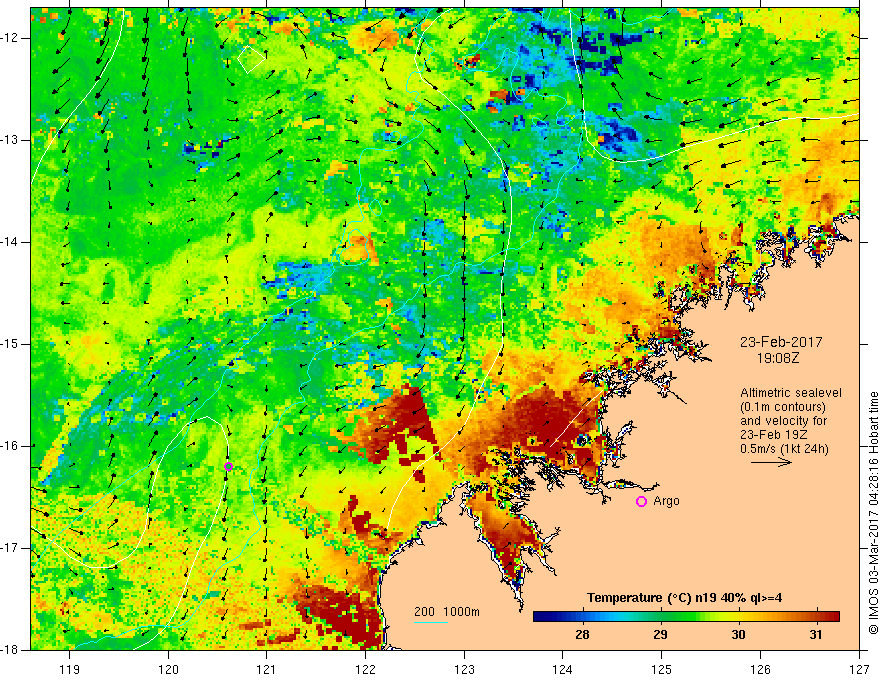Click the '0.5m/s (1kt 24h)' text
Screen dimensions: 880x680
coord(785,449)
